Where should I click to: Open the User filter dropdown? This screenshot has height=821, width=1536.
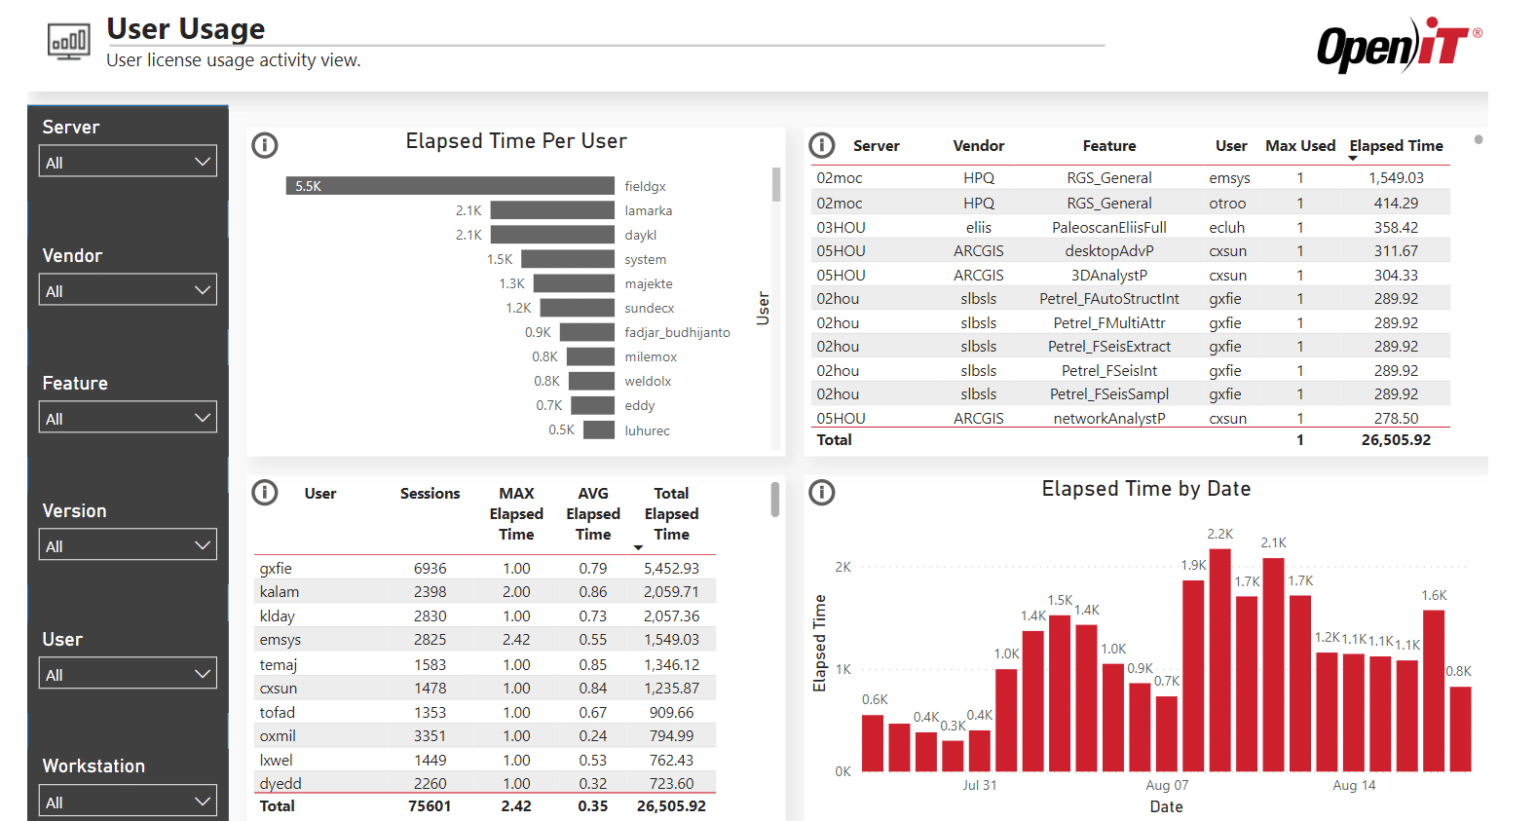click(127, 672)
